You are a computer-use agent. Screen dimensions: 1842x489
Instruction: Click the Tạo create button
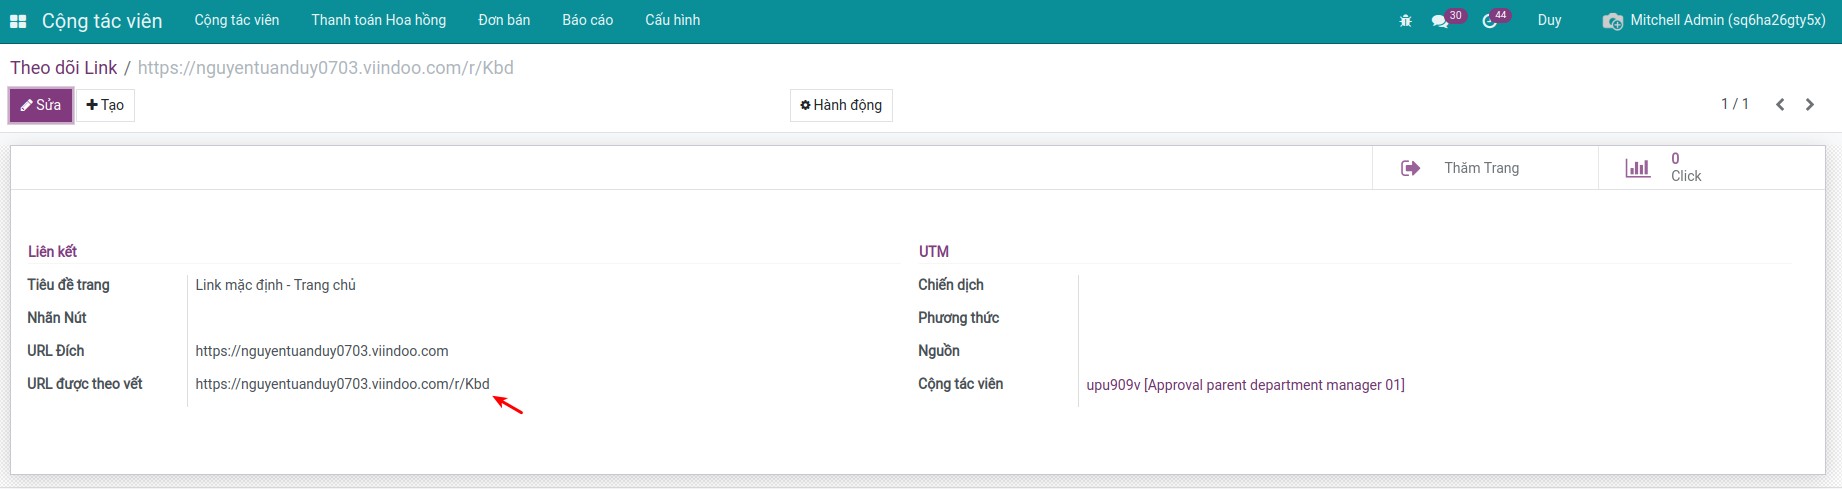click(105, 105)
